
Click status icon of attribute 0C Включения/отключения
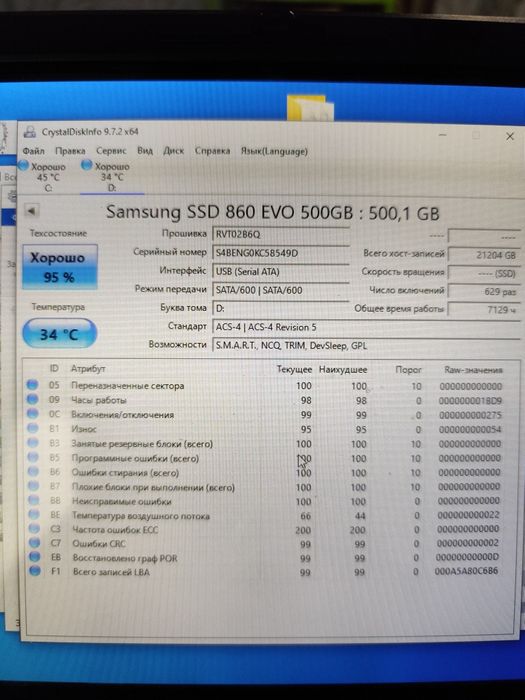click(x=33, y=413)
